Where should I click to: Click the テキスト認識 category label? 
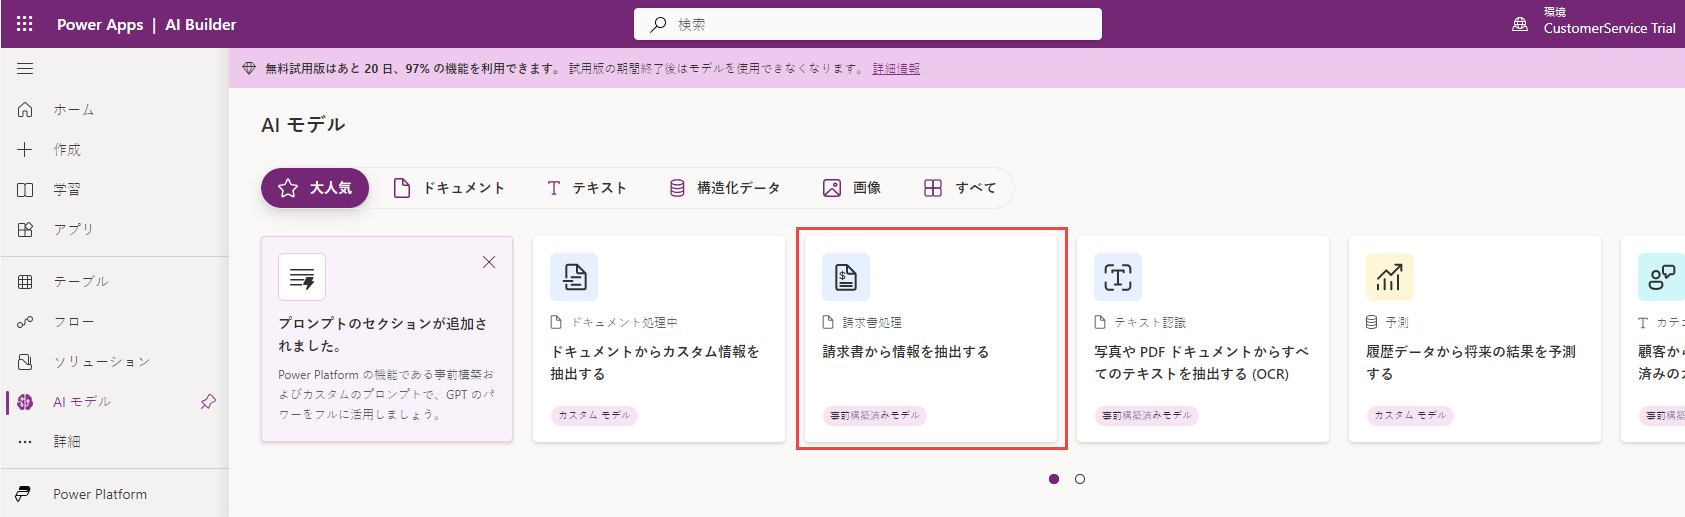tap(1150, 322)
